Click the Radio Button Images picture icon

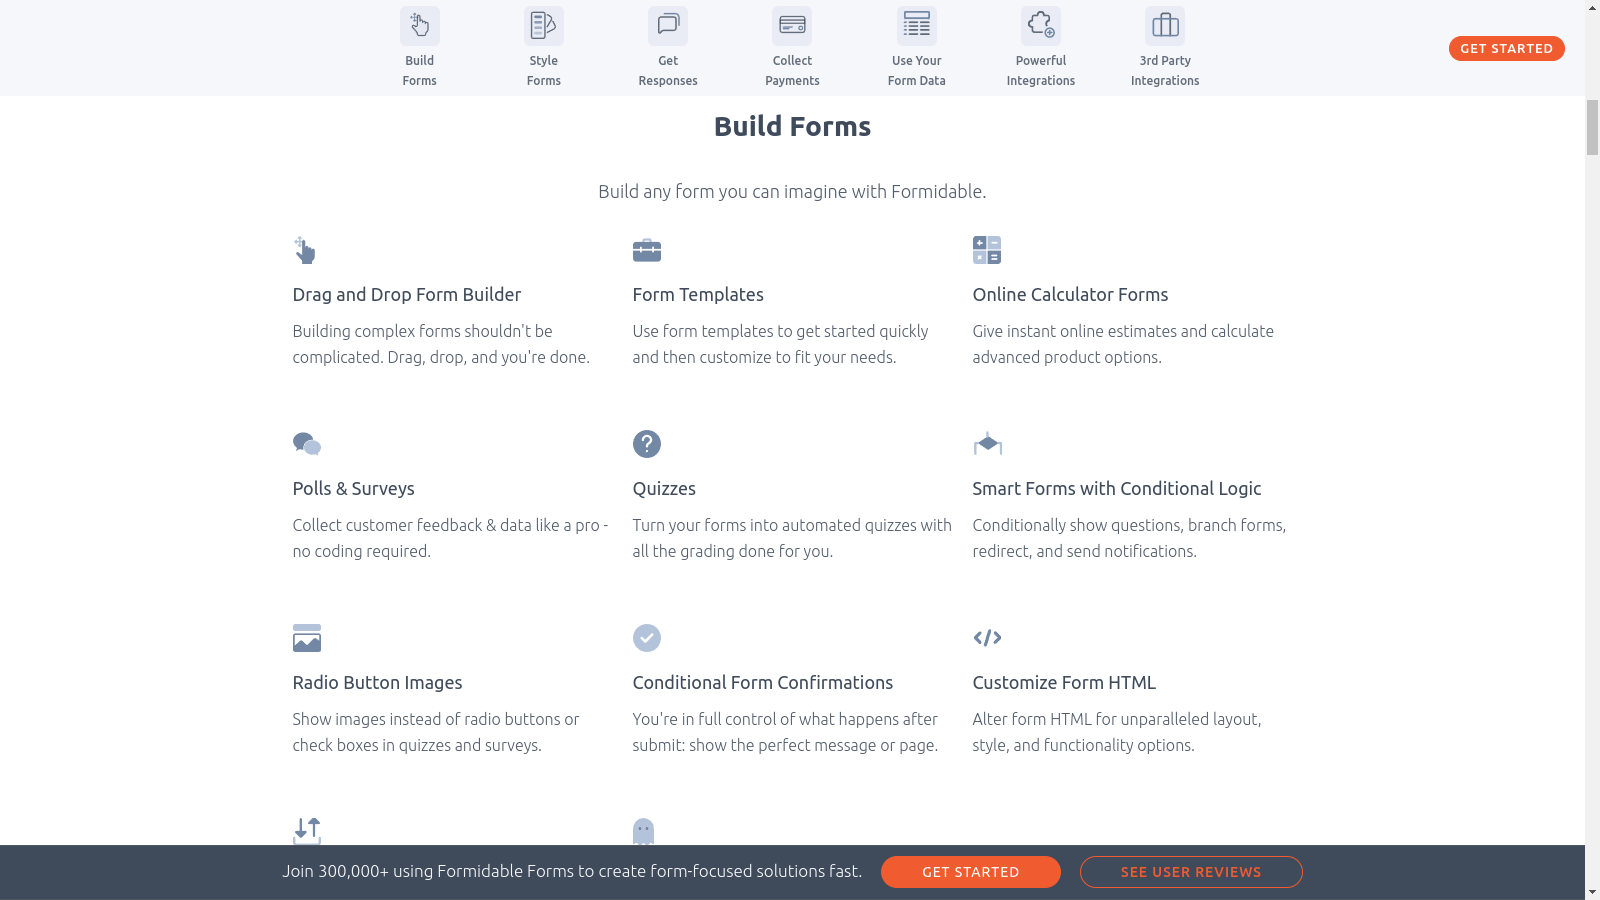(307, 638)
